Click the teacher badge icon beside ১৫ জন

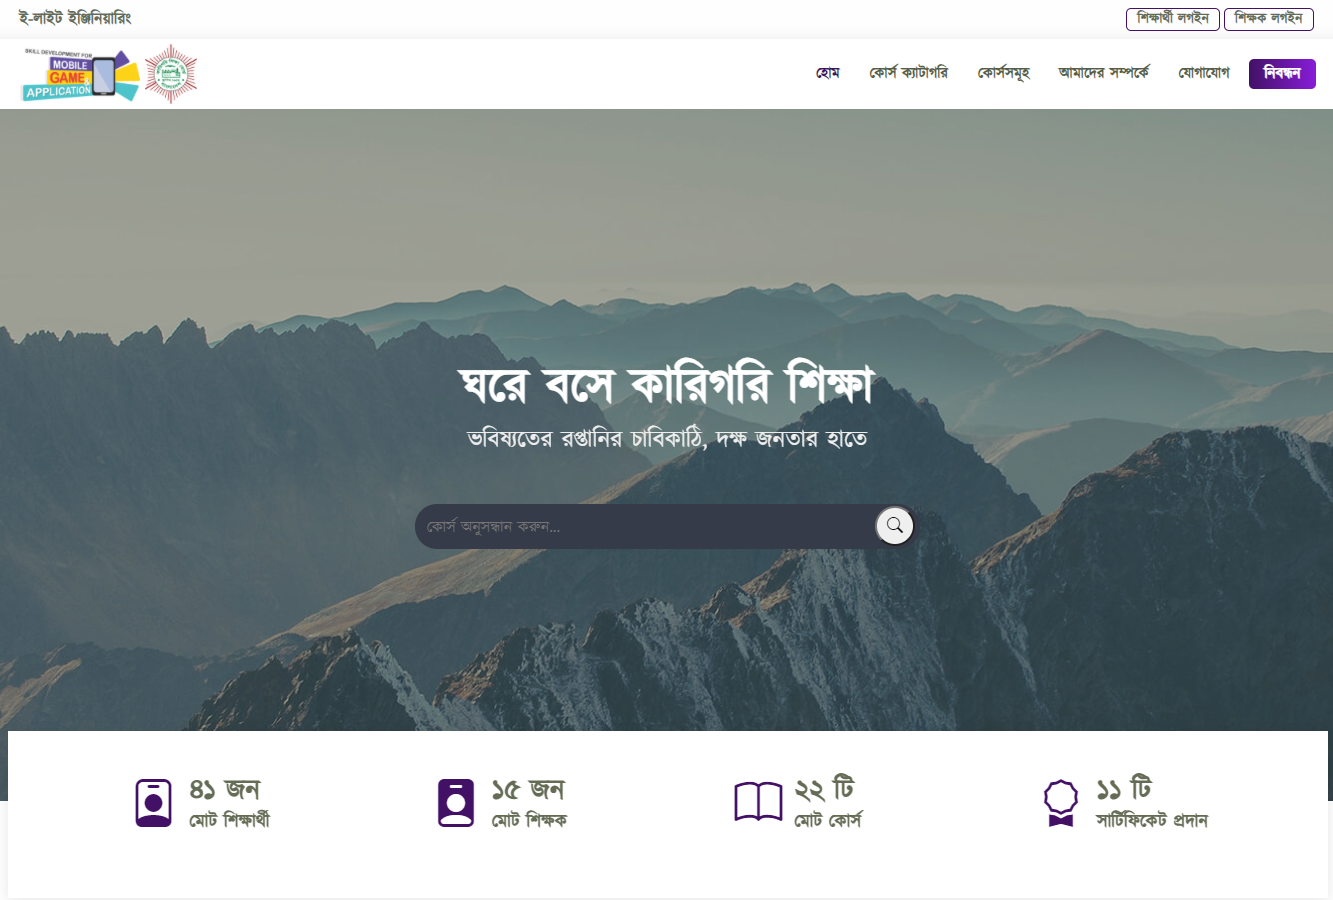(456, 803)
